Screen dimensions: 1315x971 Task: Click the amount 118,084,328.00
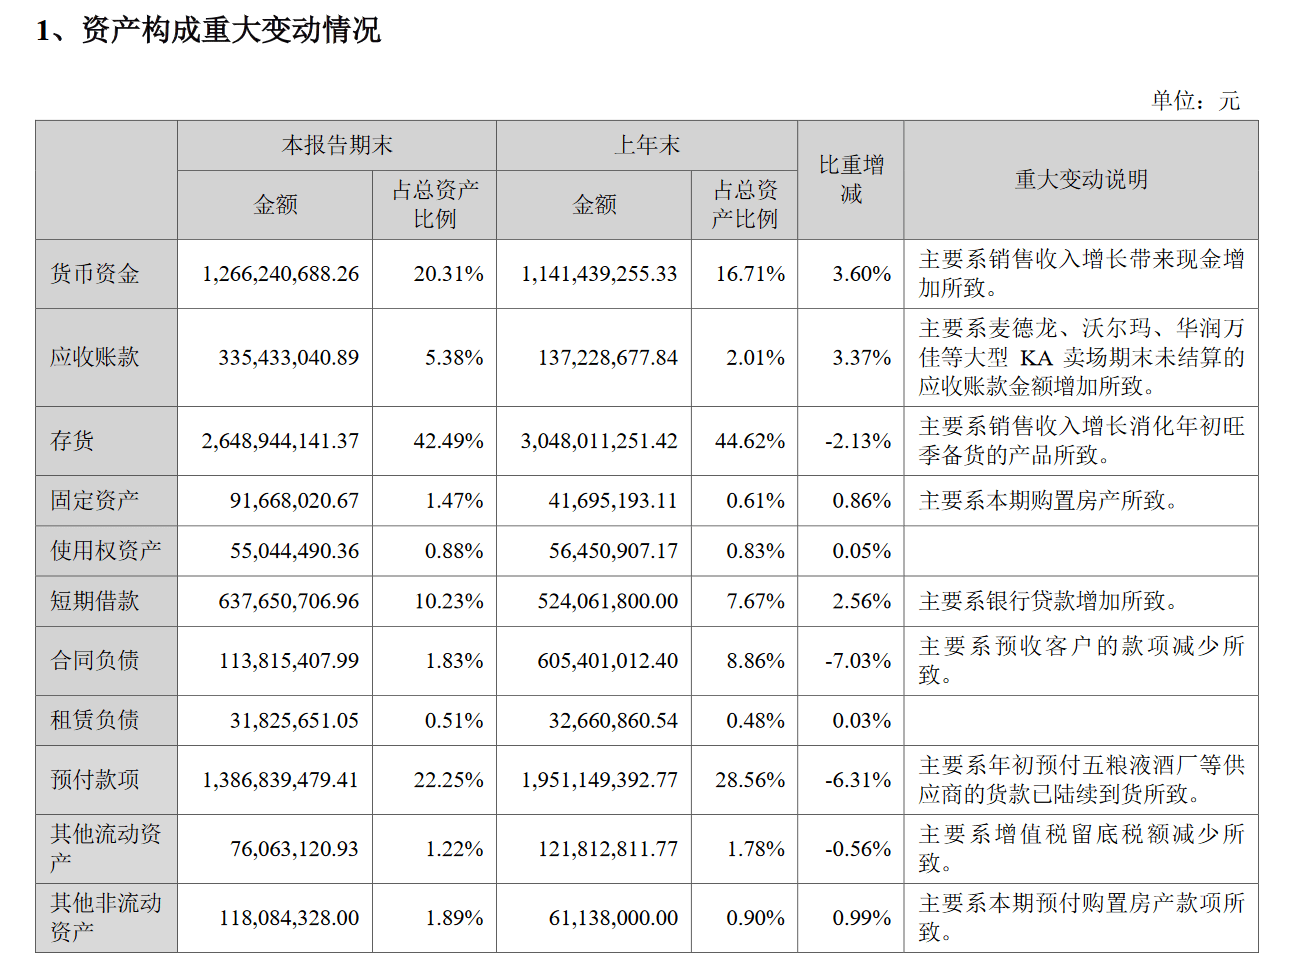(289, 918)
